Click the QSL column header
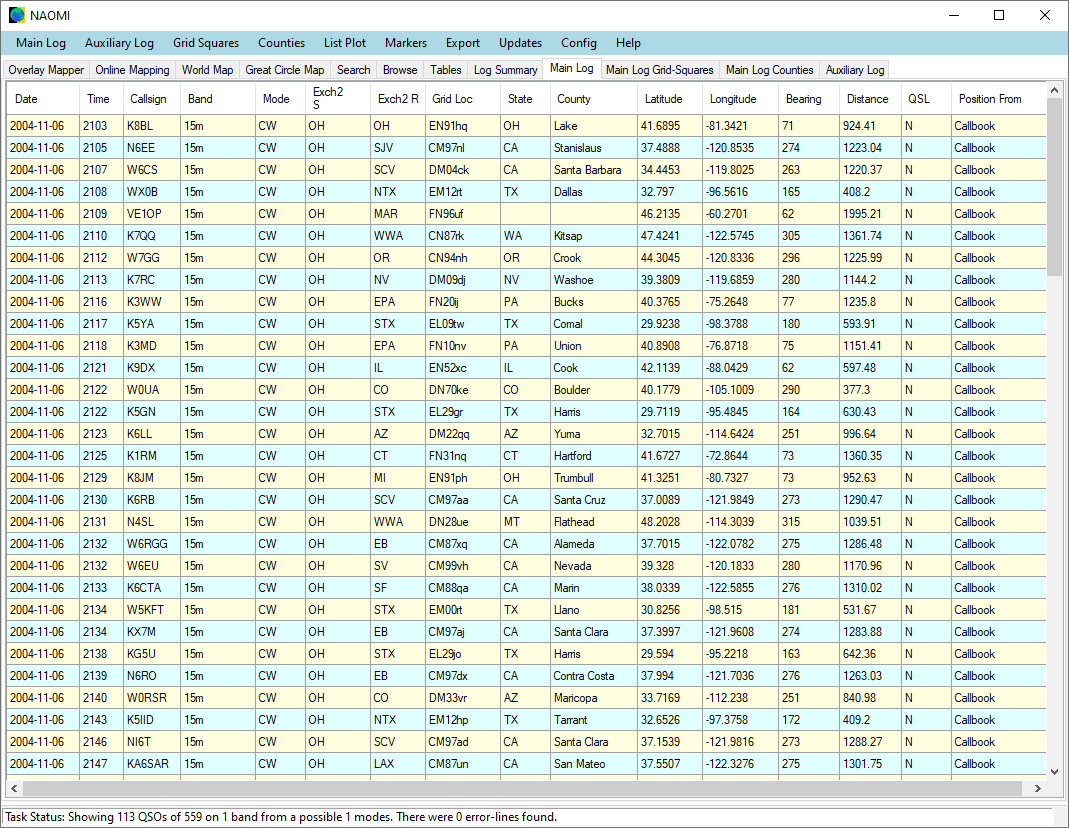The height and width of the screenshot is (828, 1069). pos(926,99)
